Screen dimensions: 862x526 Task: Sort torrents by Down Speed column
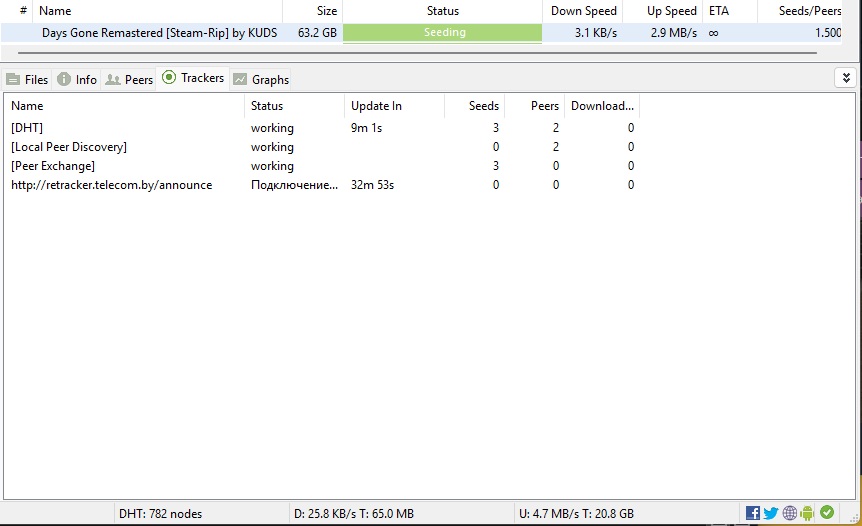(x=583, y=11)
